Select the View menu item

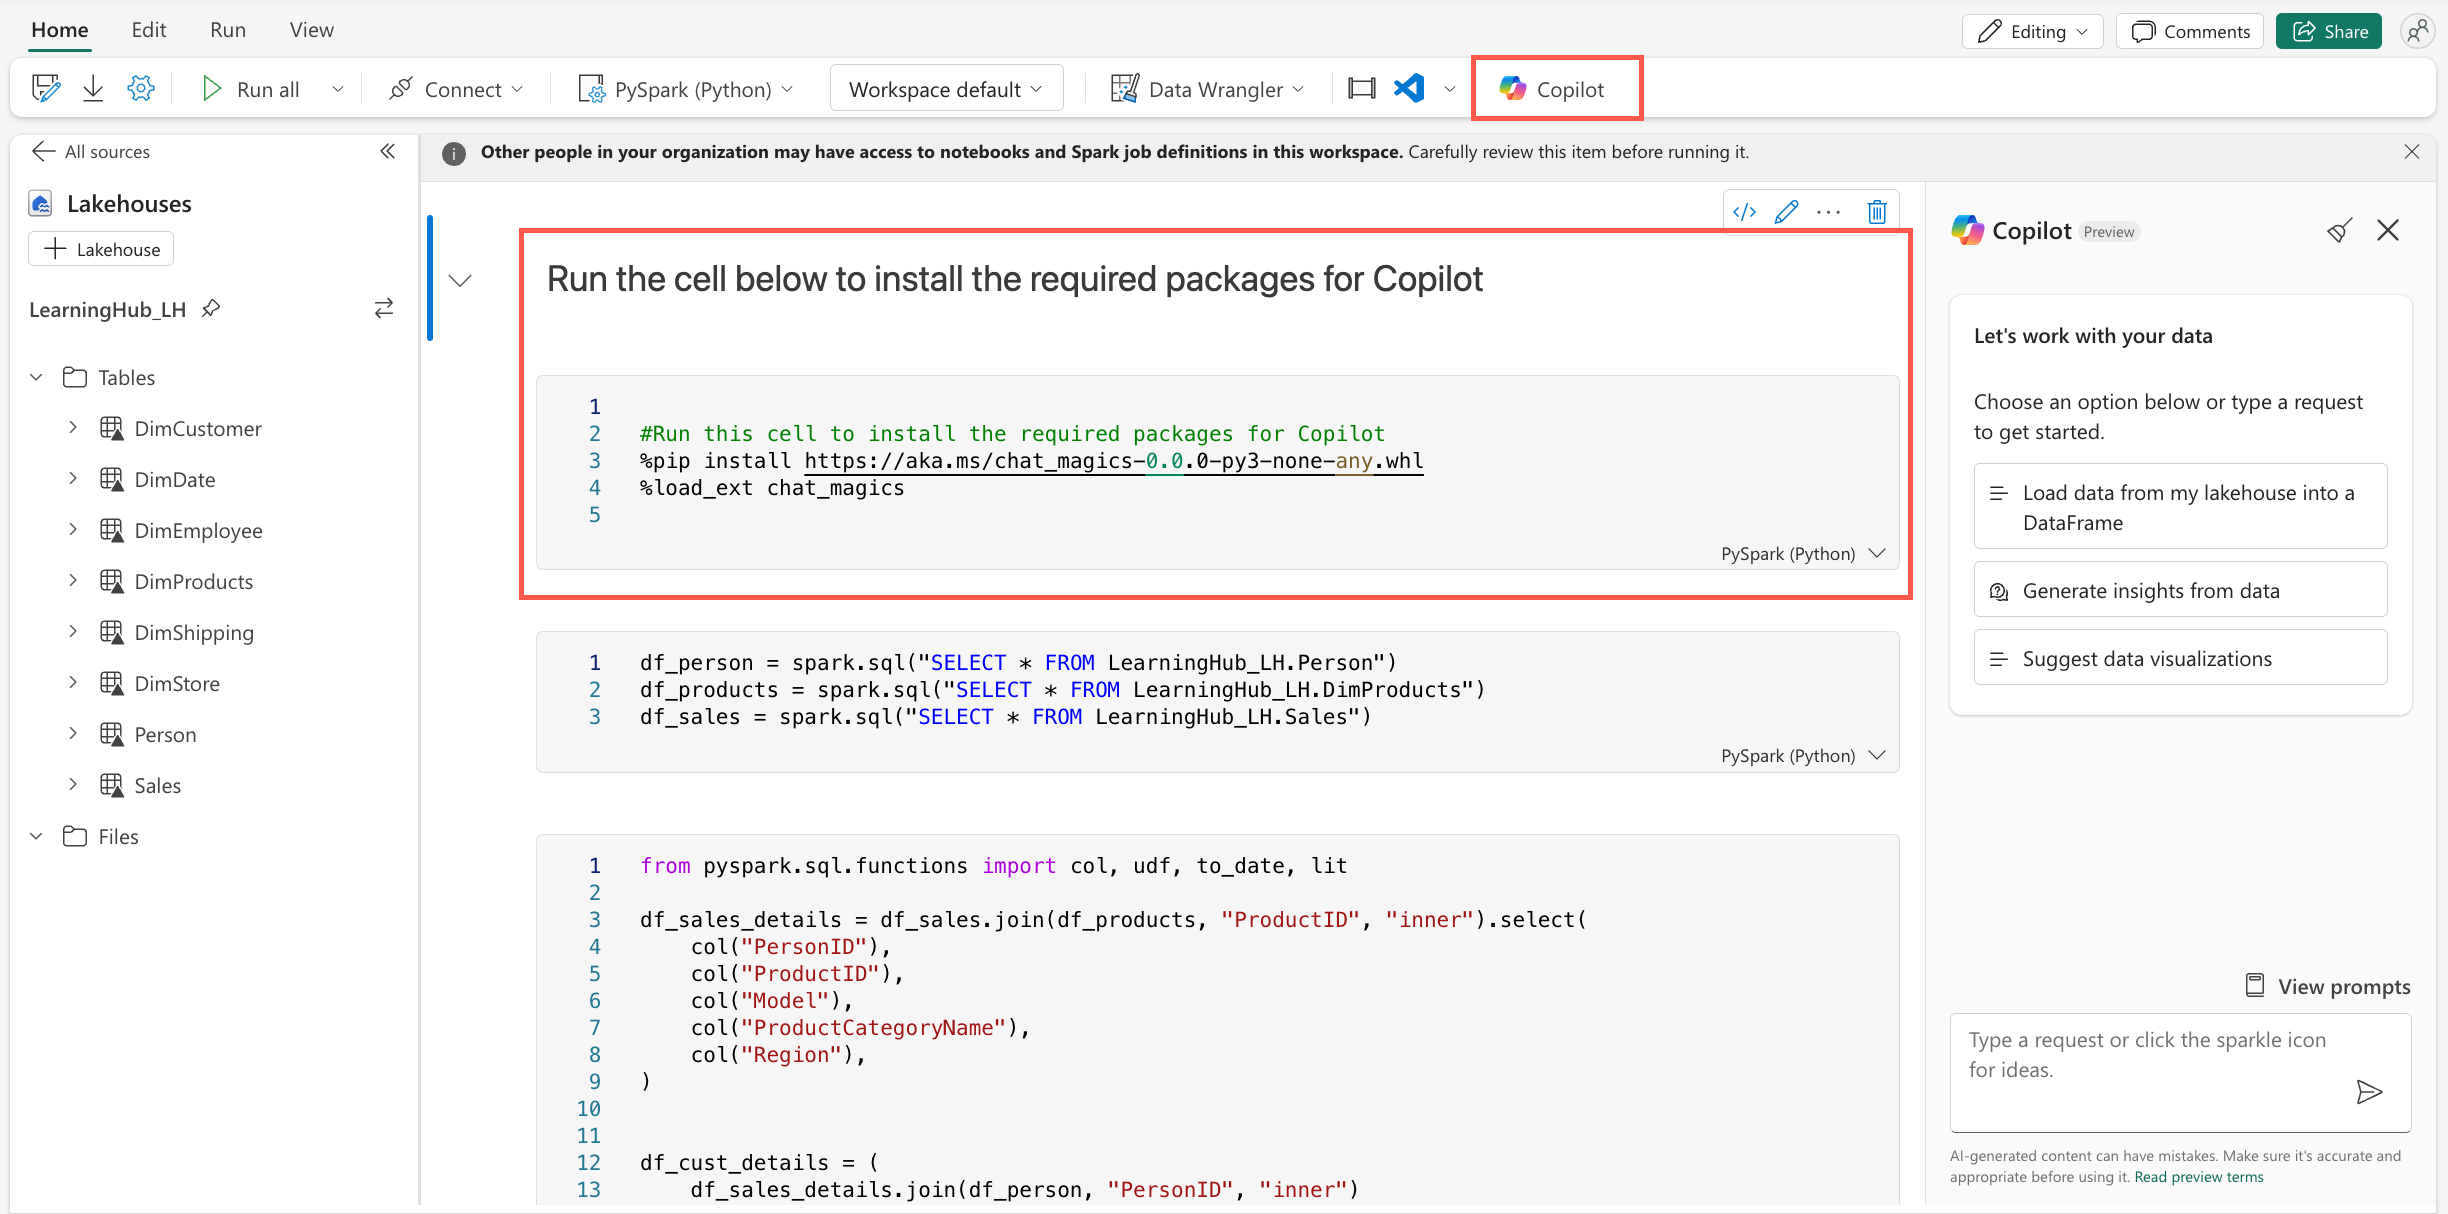coord(306,30)
